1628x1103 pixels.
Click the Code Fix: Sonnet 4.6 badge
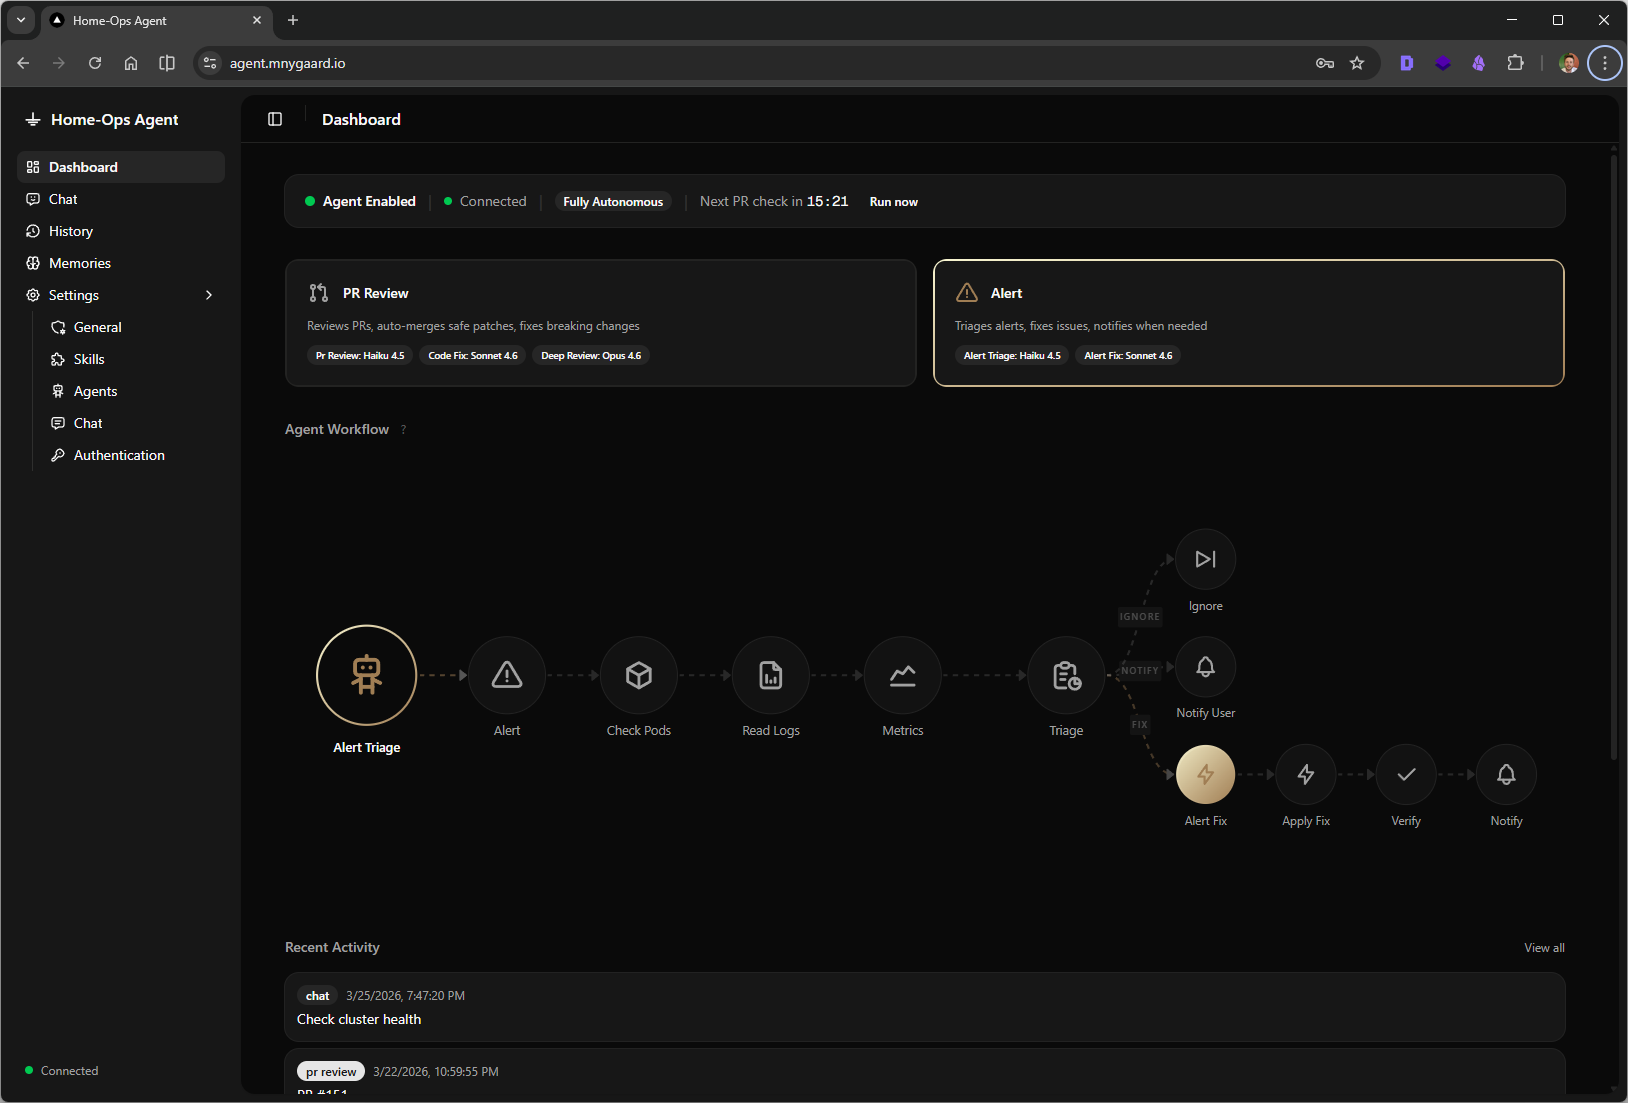[x=473, y=355]
